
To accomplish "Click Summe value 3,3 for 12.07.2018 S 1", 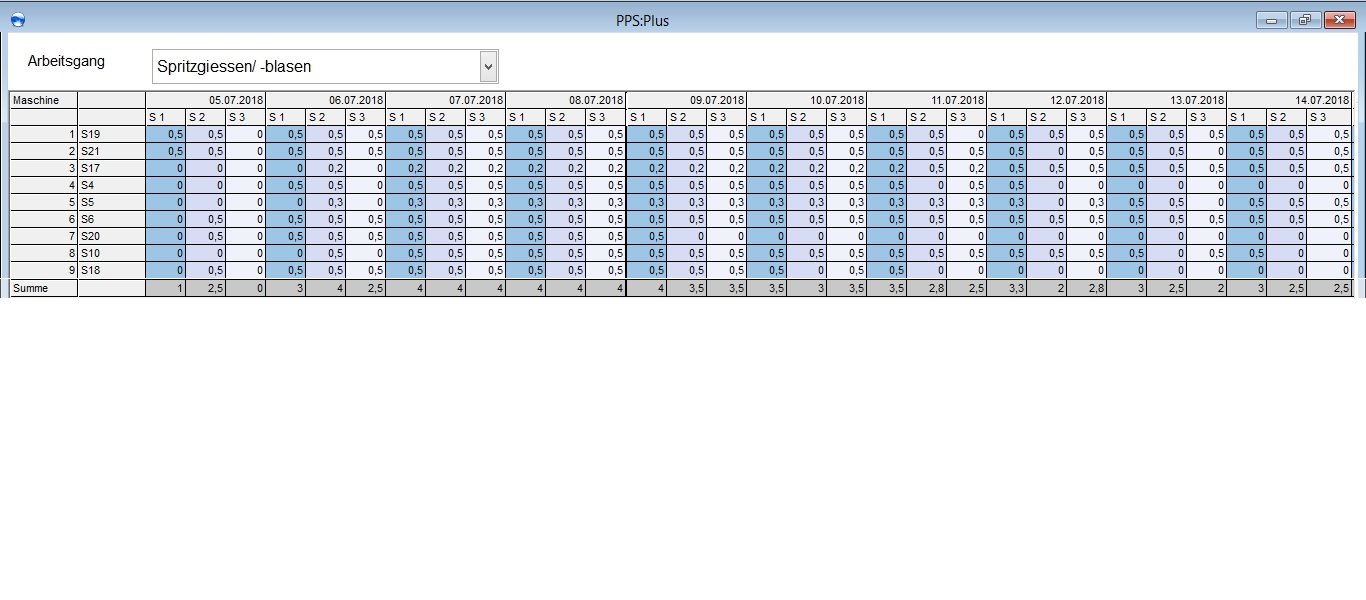I will click(x=1006, y=288).
